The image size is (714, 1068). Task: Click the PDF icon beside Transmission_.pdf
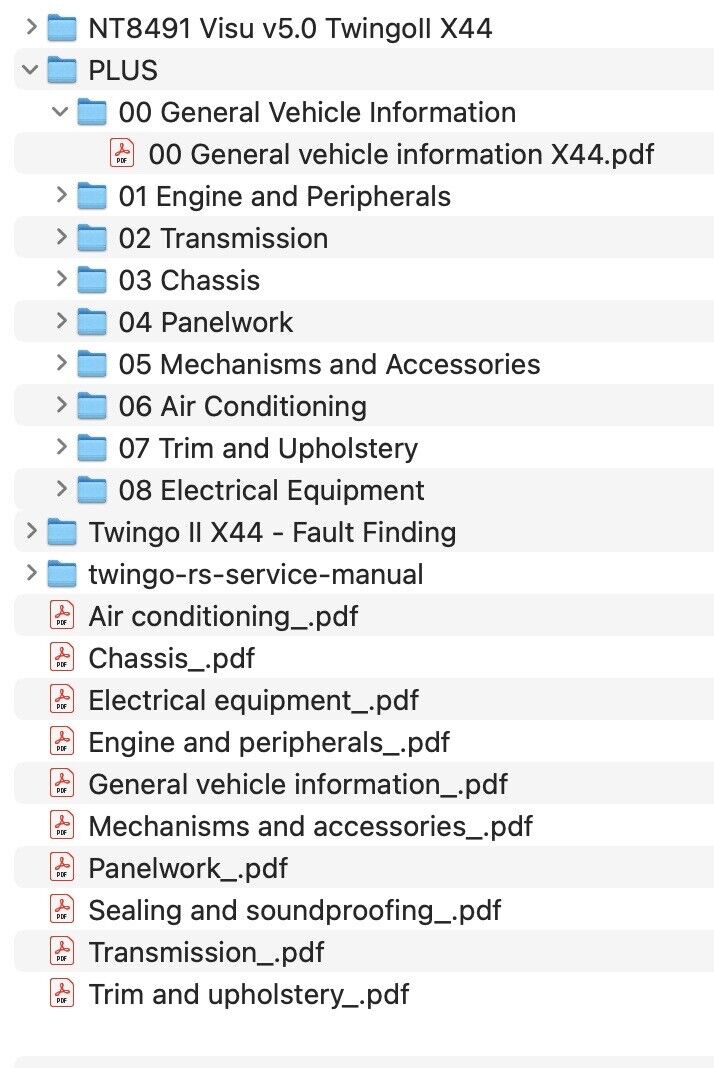coord(62,951)
